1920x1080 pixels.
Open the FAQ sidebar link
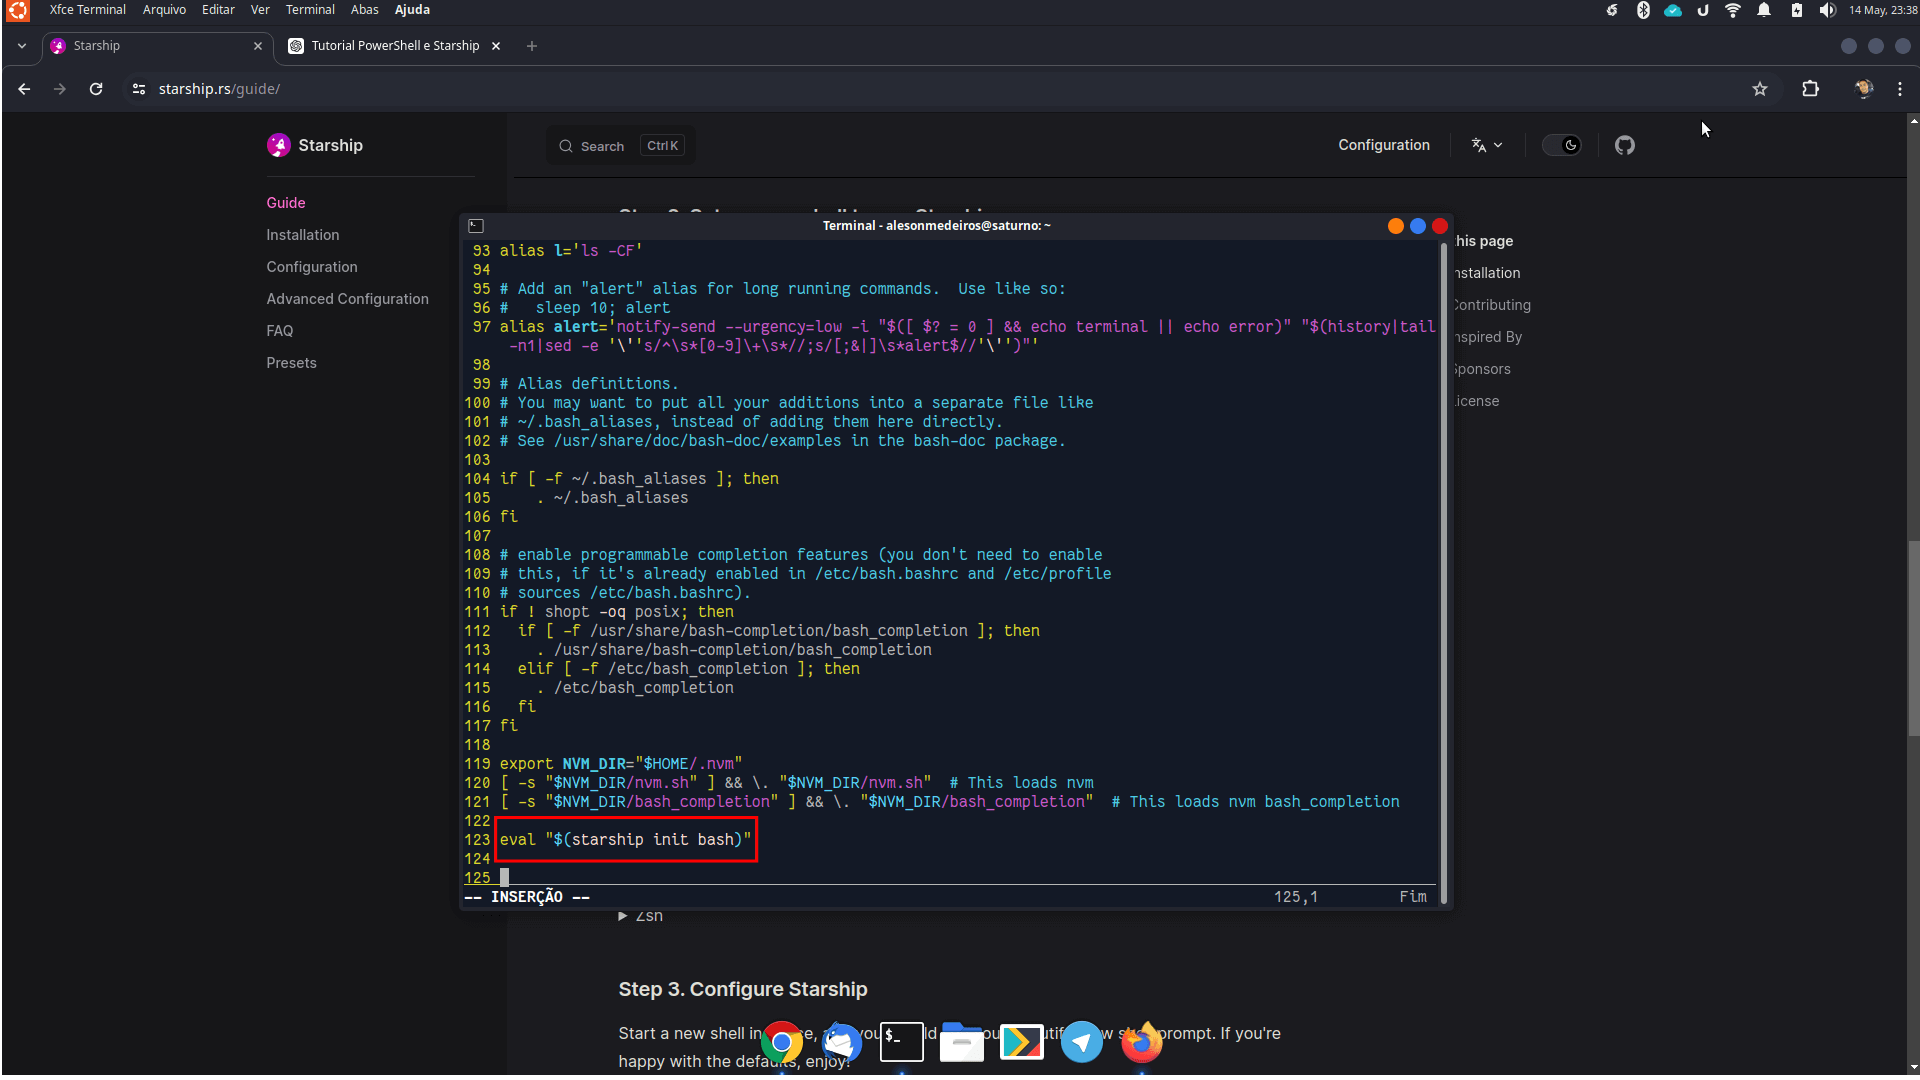pyautogui.click(x=280, y=331)
